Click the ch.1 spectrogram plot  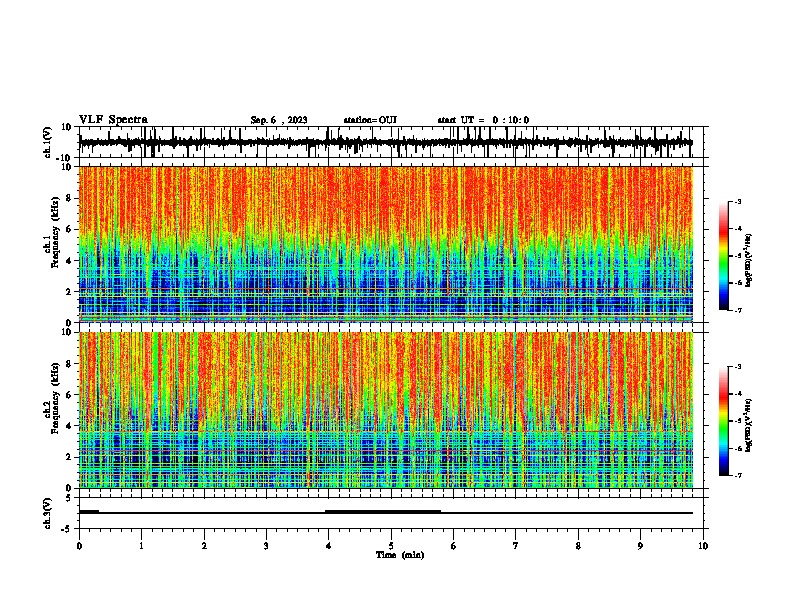[x=386, y=244]
